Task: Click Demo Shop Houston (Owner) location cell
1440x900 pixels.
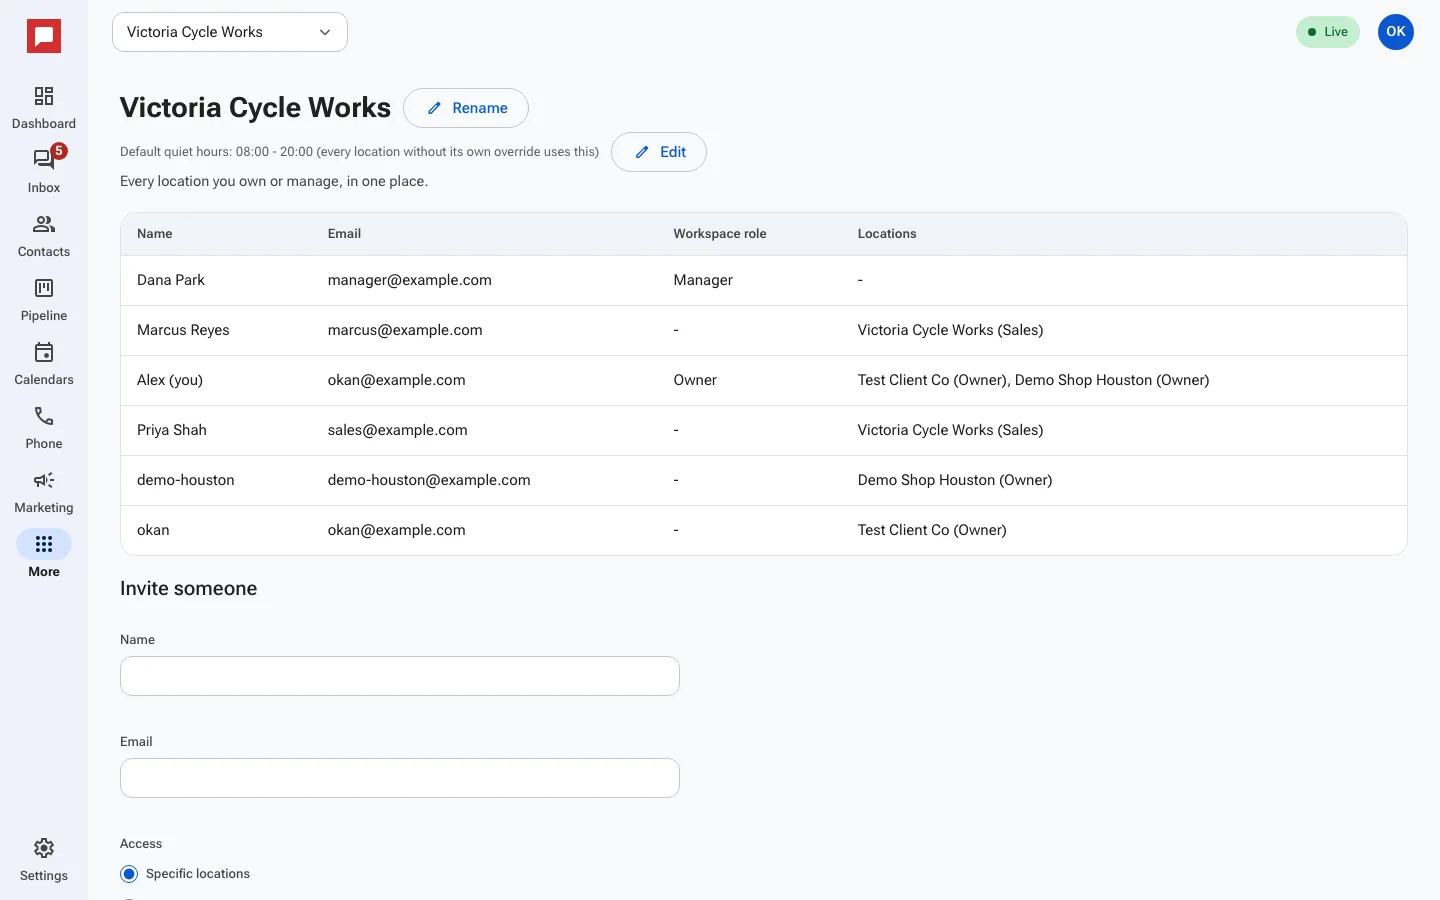Action: pyautogui.click(x=955, y=480)
